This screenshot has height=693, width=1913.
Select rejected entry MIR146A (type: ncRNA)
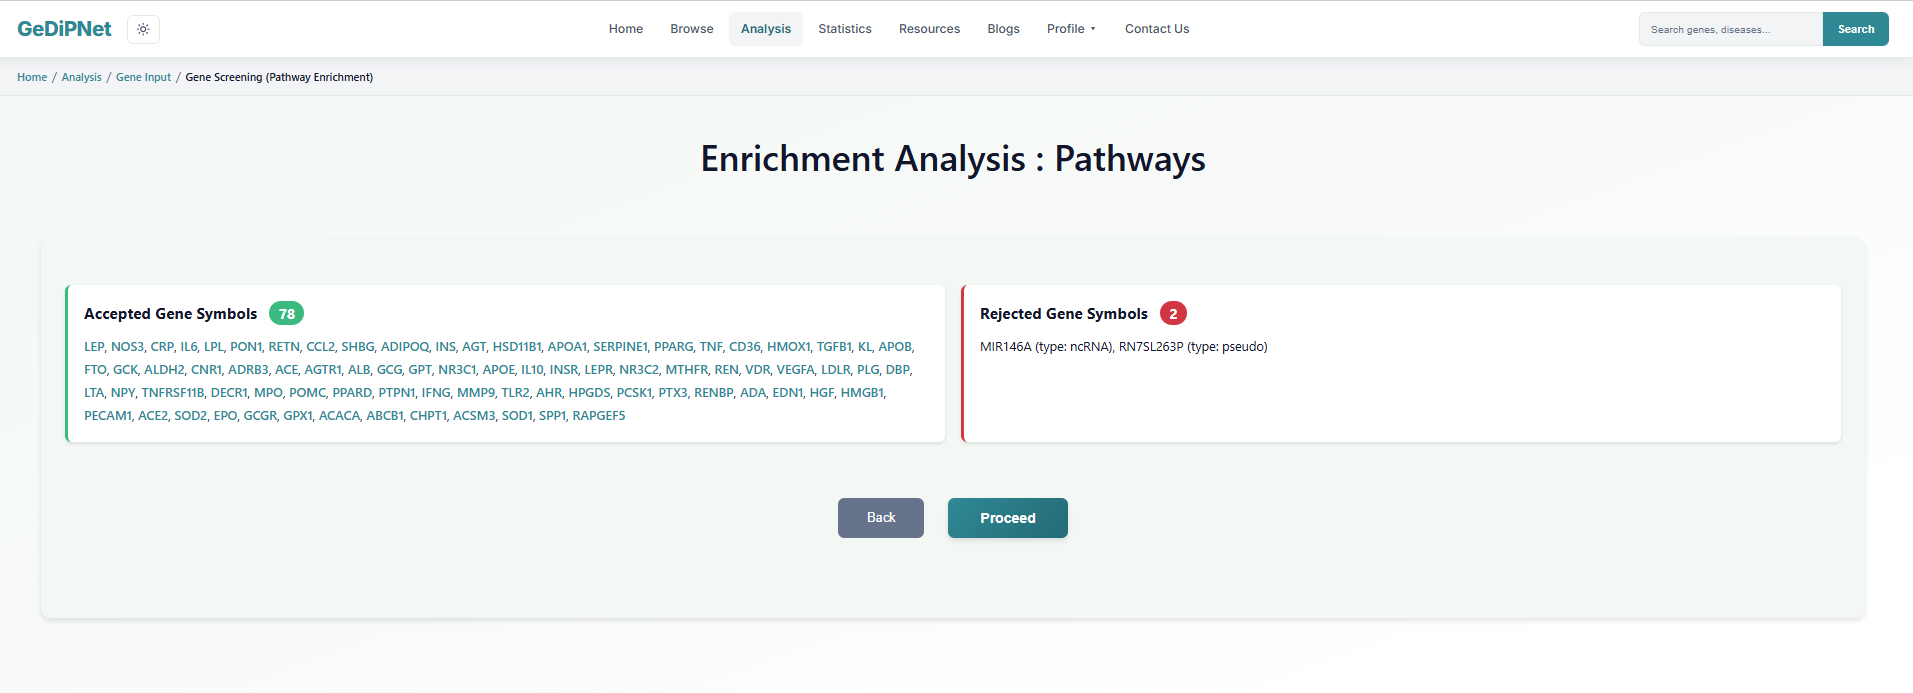[x=1046, y=347]
